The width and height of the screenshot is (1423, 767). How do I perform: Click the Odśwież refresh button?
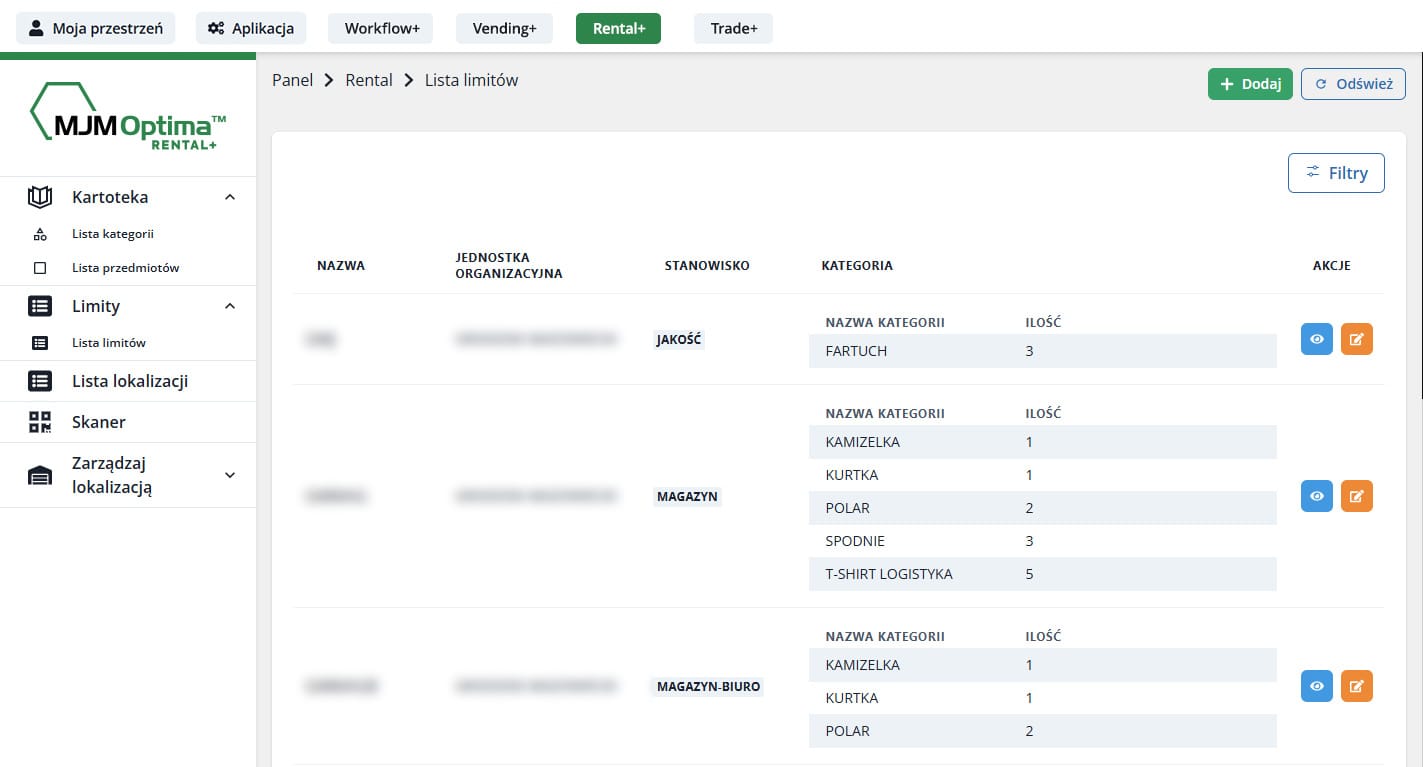[x=1353, y=84]
